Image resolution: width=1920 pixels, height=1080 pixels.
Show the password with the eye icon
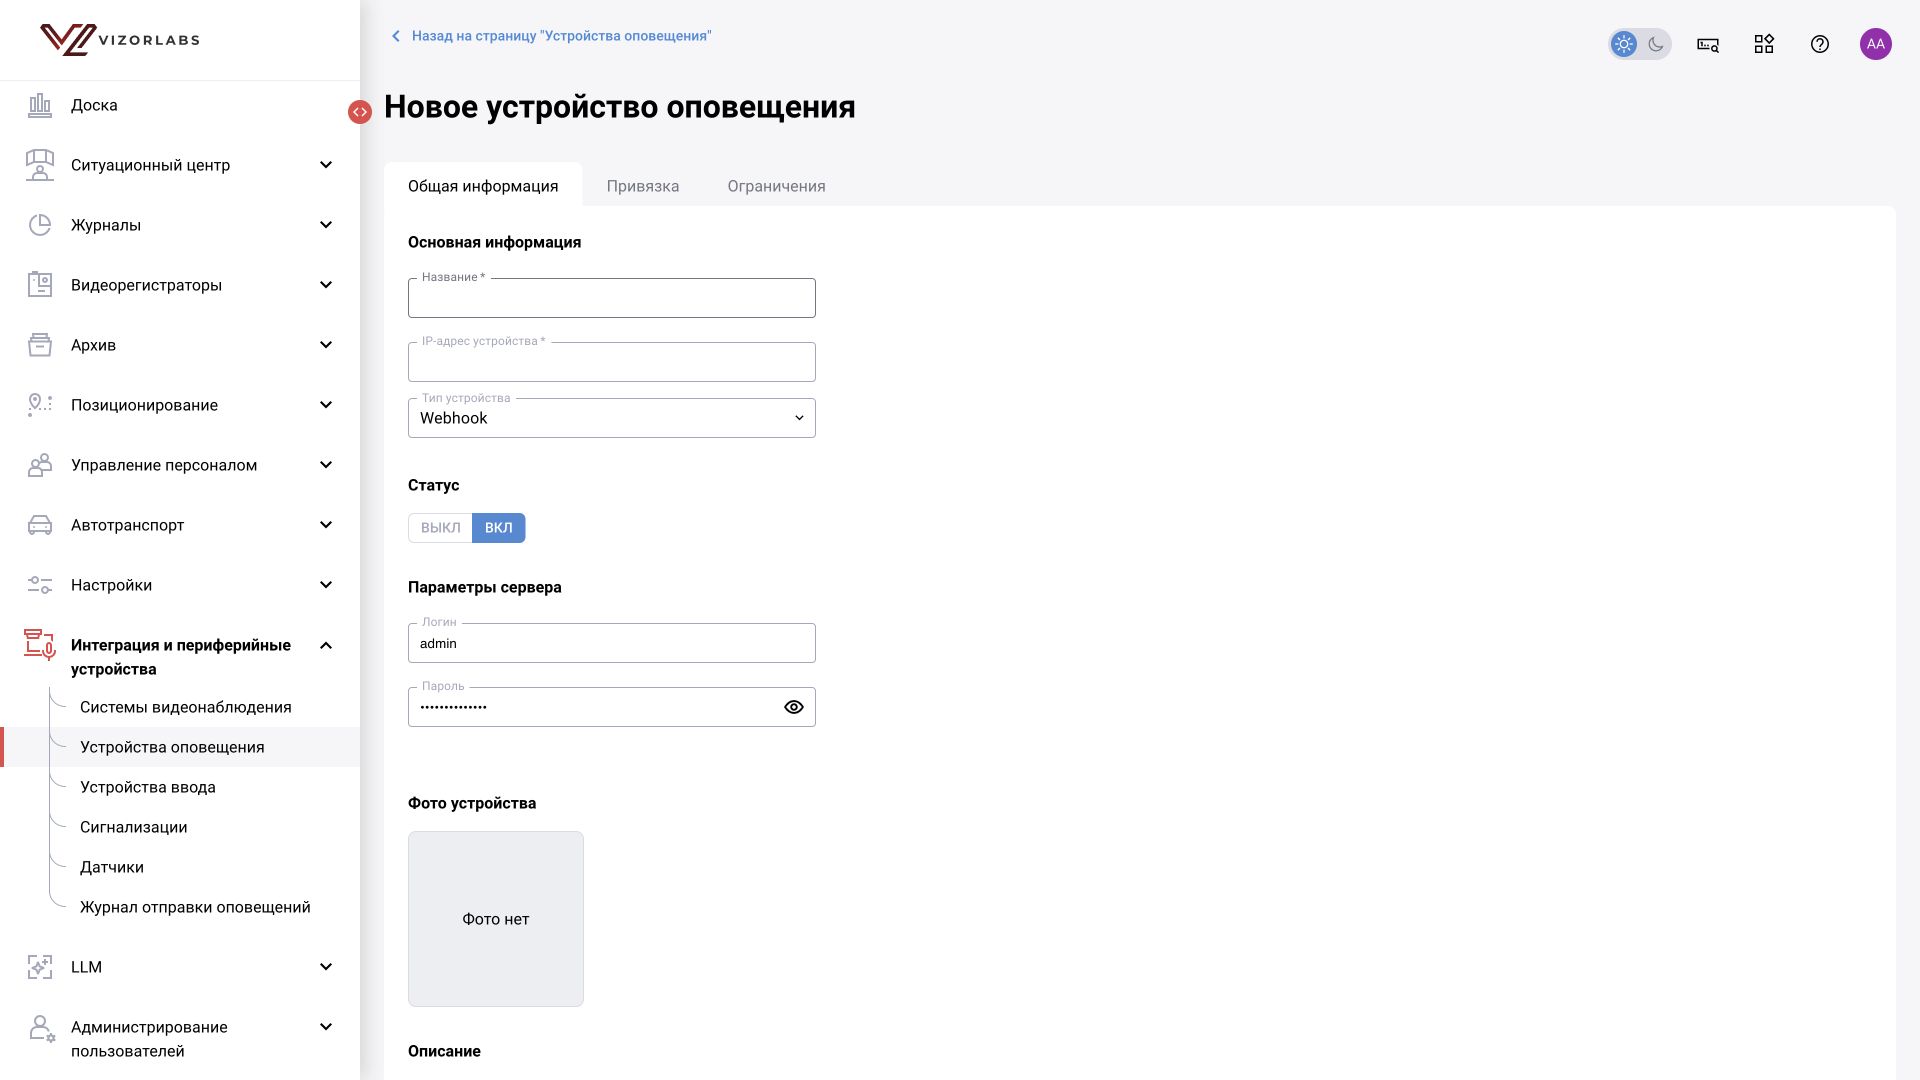click(794, 707)
